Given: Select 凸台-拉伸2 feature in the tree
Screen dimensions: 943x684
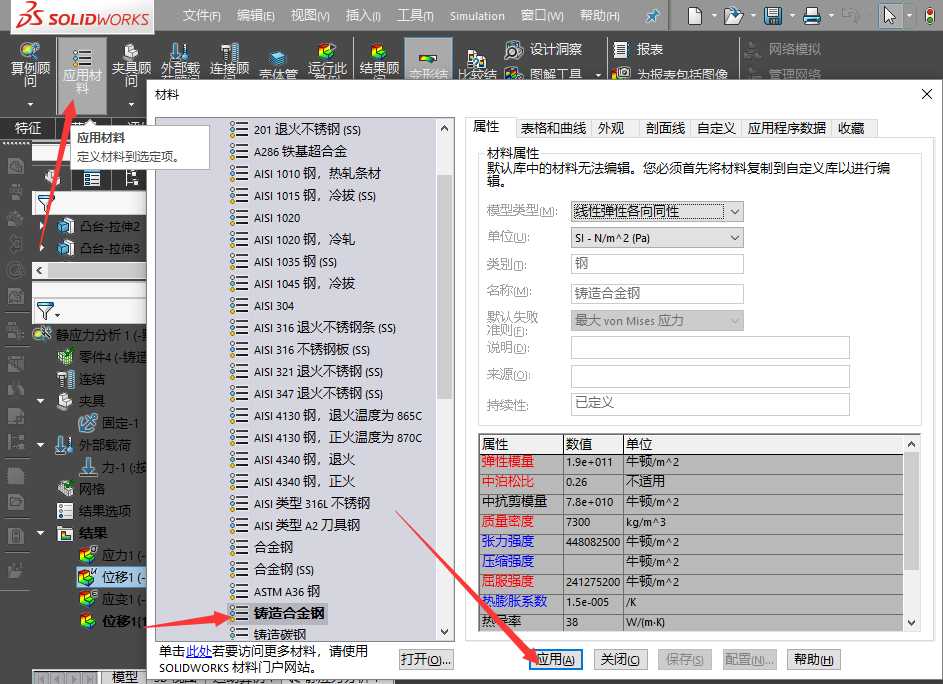Looking at the screenshot, I should pos(100,227).
